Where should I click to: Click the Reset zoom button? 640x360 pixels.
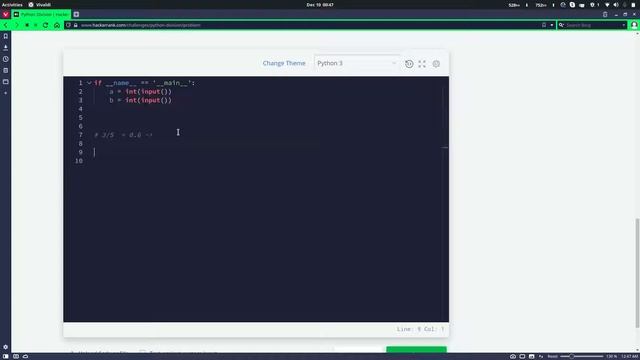[553, 356]
